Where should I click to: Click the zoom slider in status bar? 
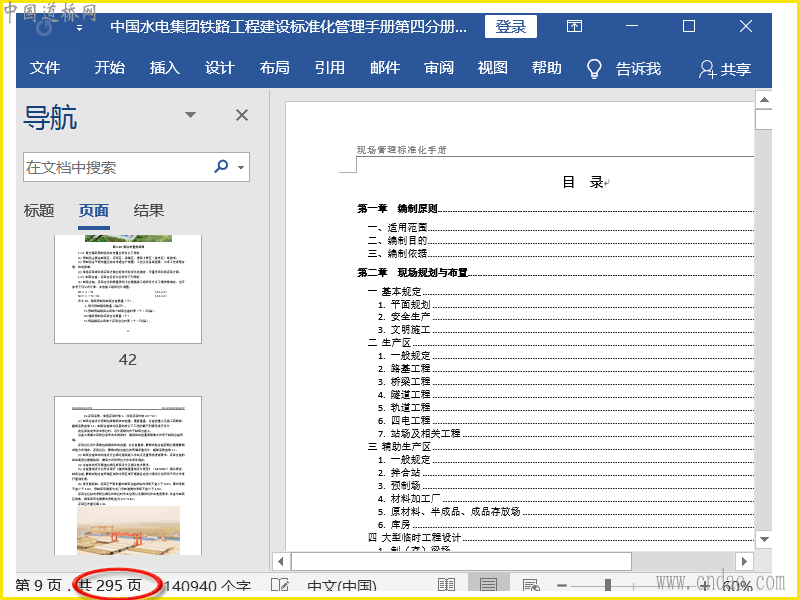(605, 585)
